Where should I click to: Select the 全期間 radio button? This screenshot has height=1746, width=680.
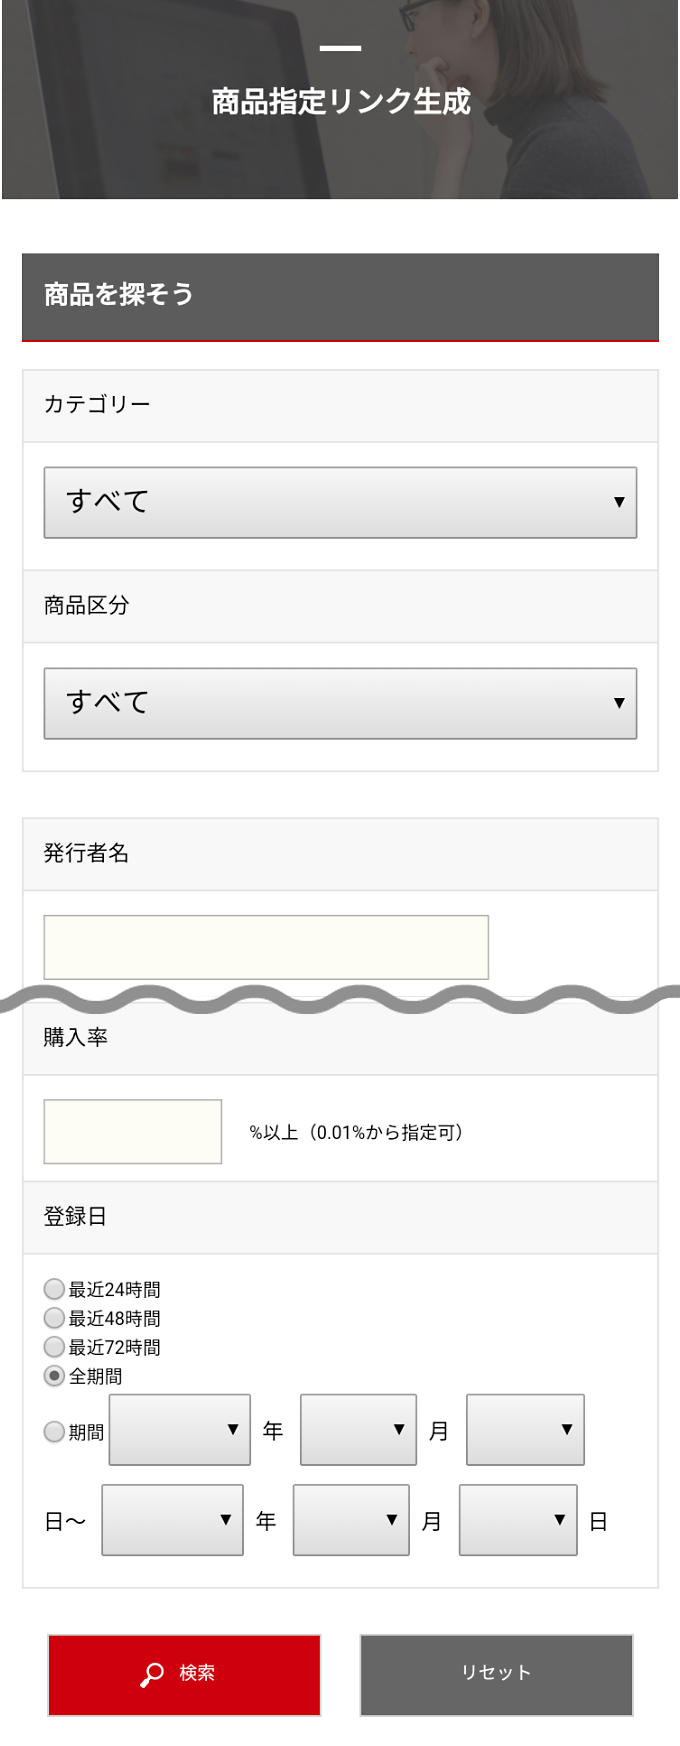click(x=55, y=1376)
